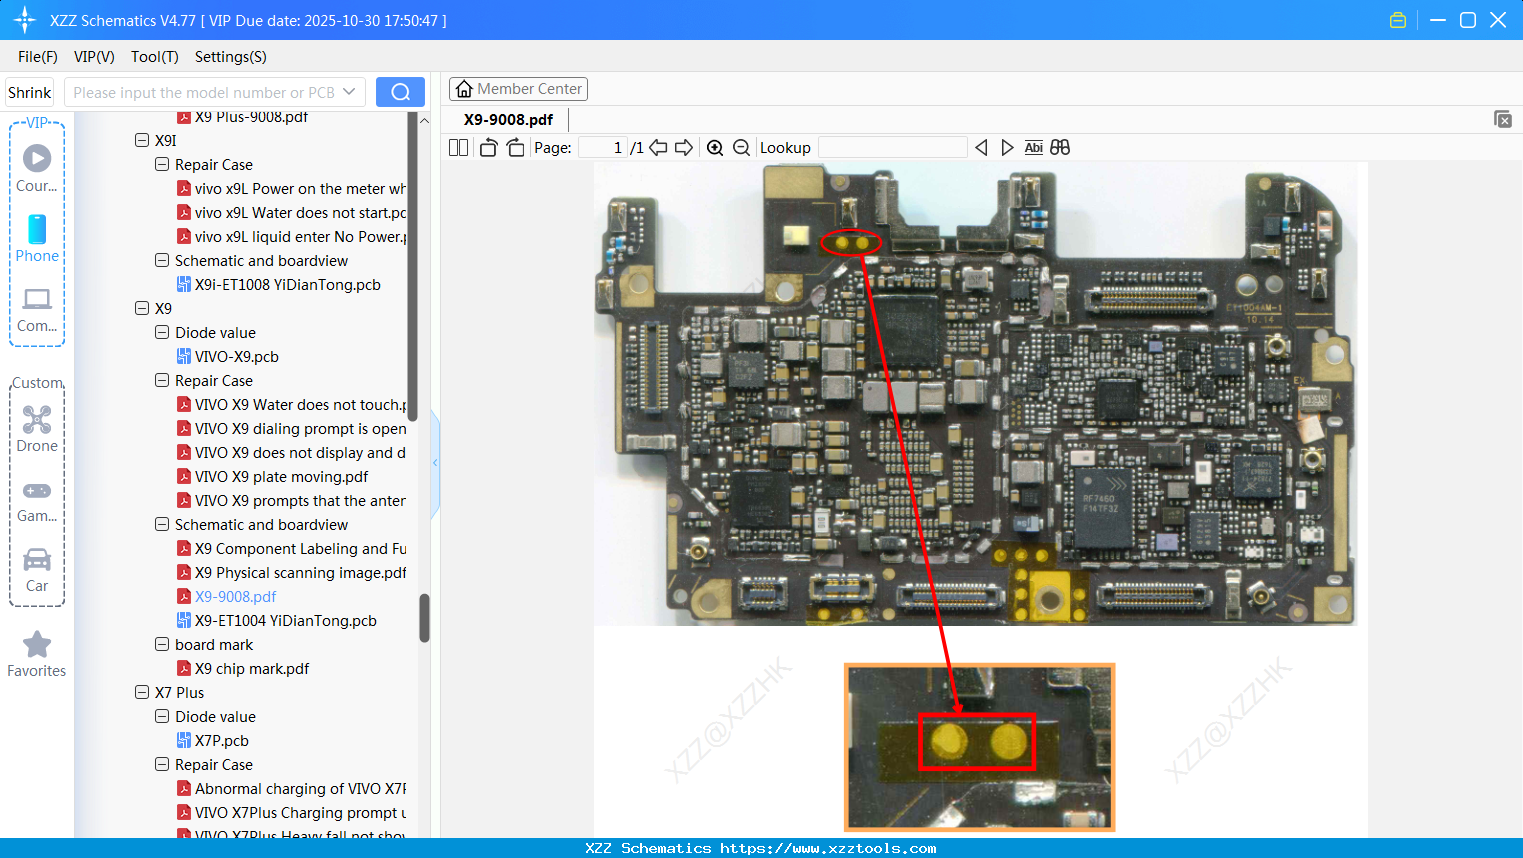Collapse the board mark folder
The width and height of the screenshot is (1523, 858).
click(x=162, y=645)
